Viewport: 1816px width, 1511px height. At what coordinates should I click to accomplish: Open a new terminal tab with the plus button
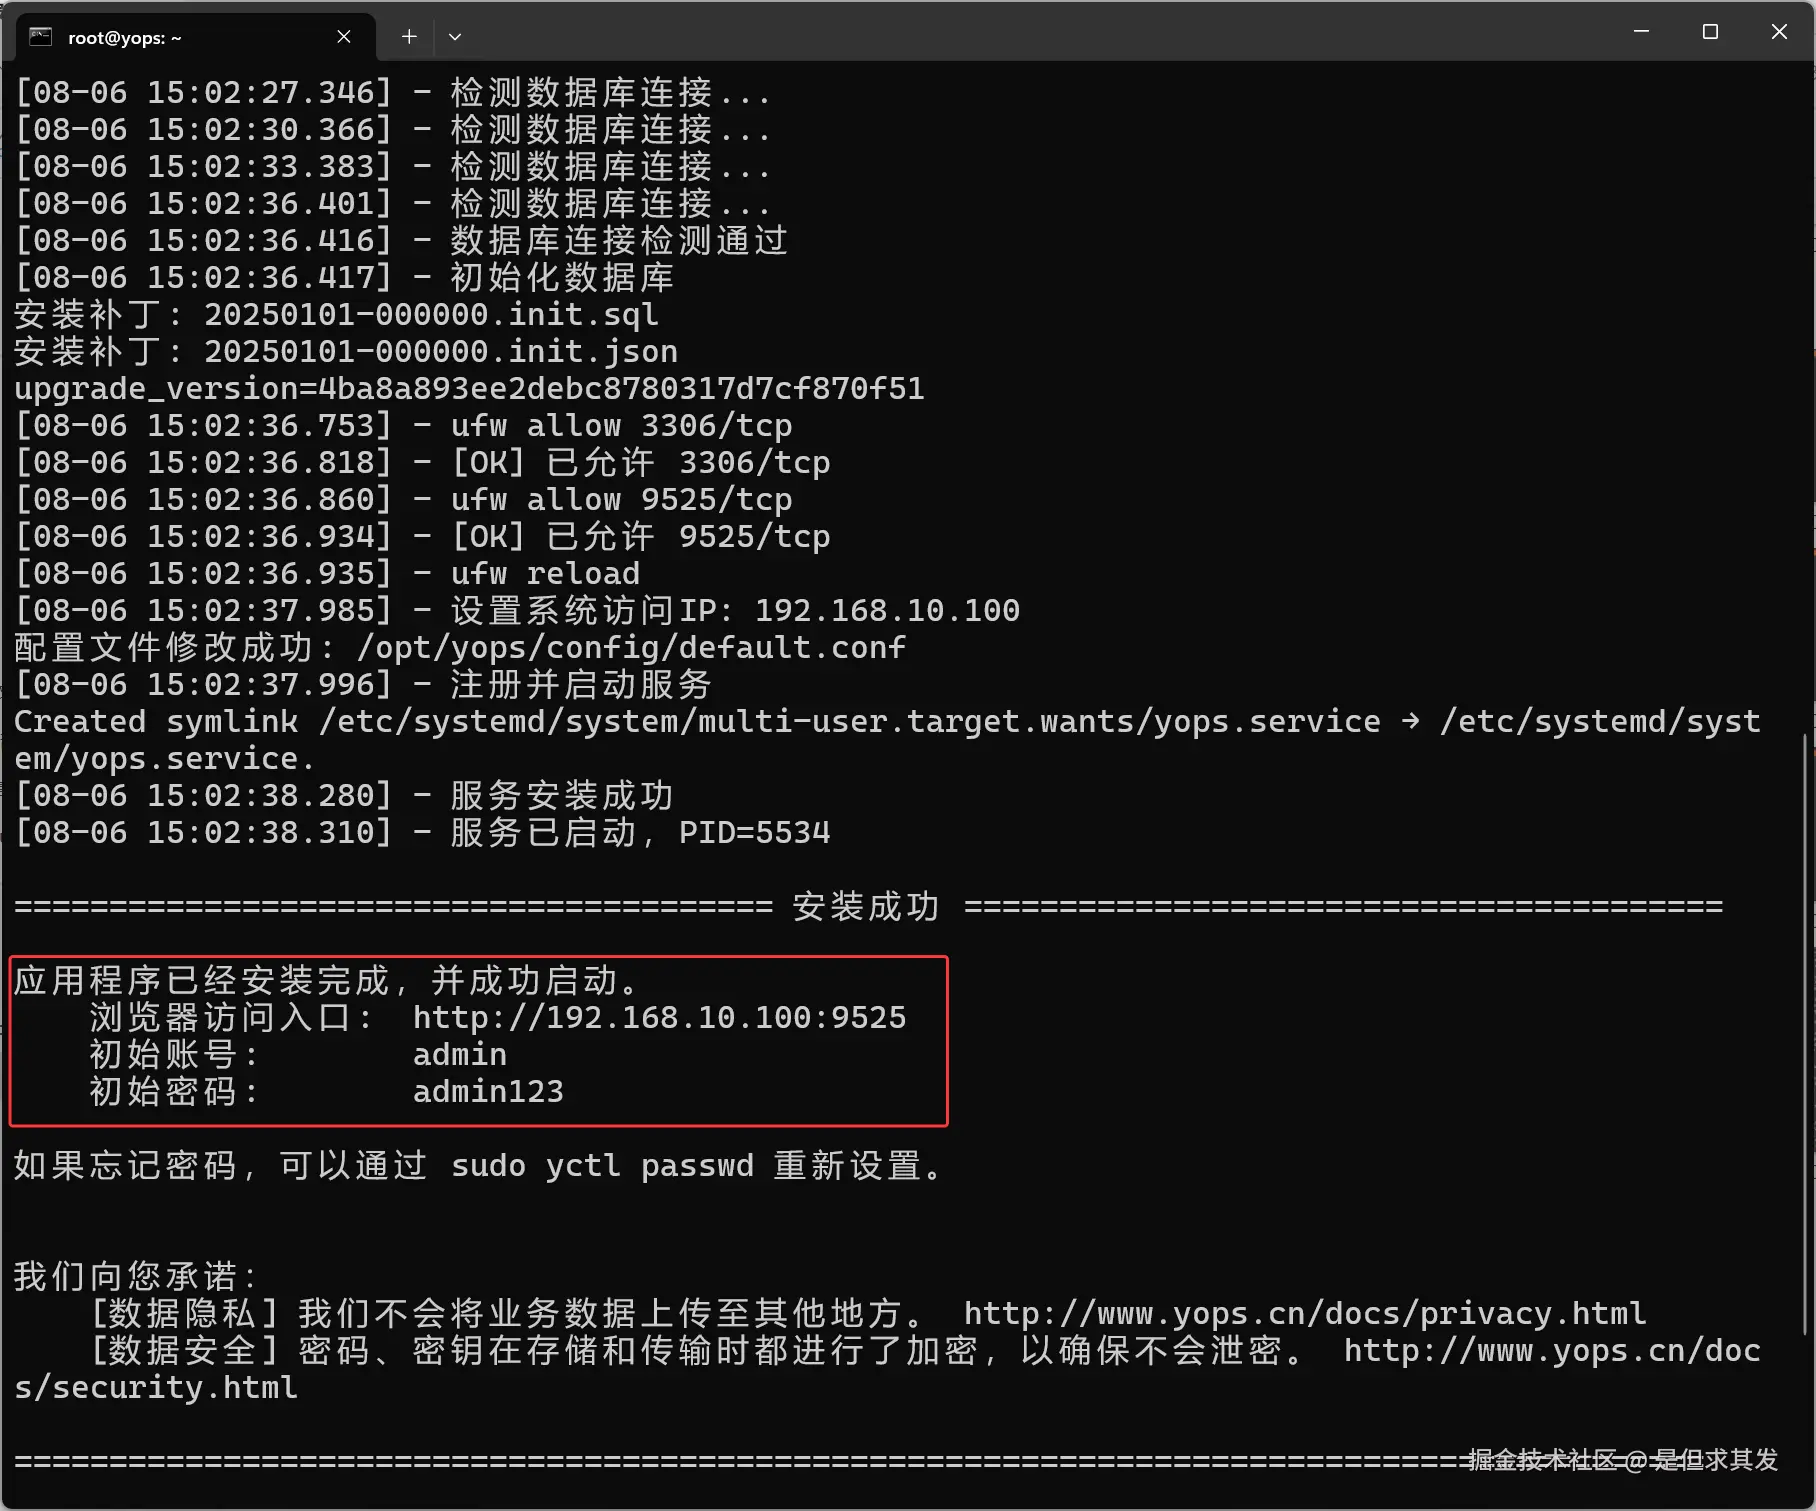[409, 36]
